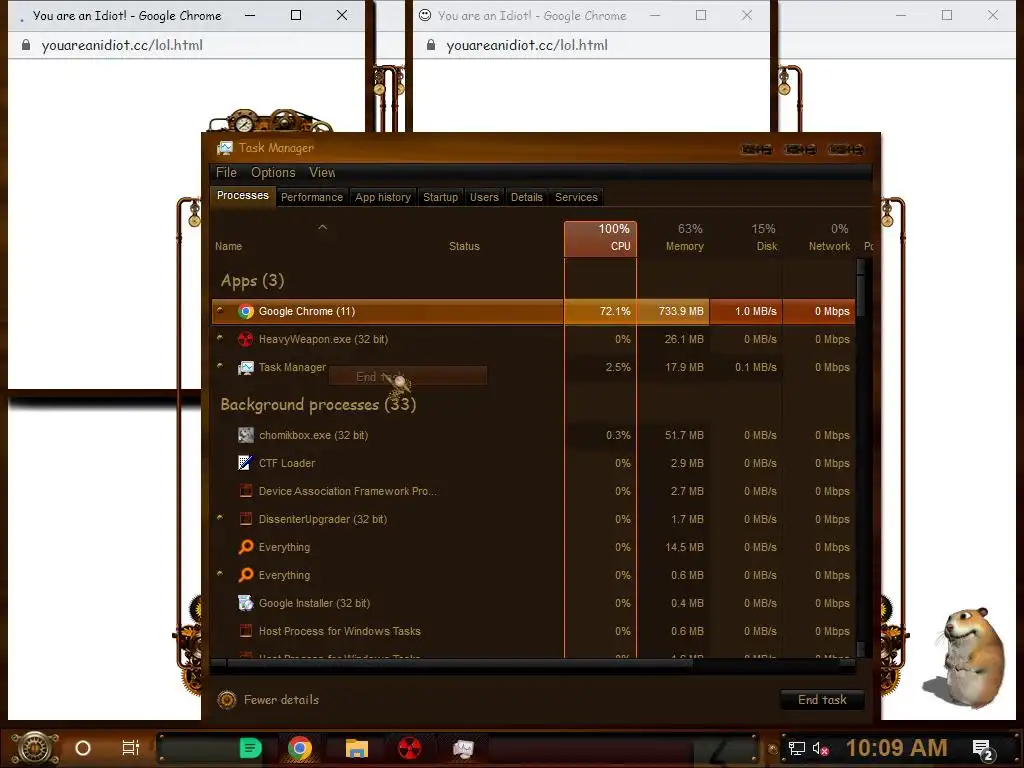Open the red radiation taskbar app
Image resolution: width=1024 pixels, height=768 pixels.
click(x=409, y=748)
